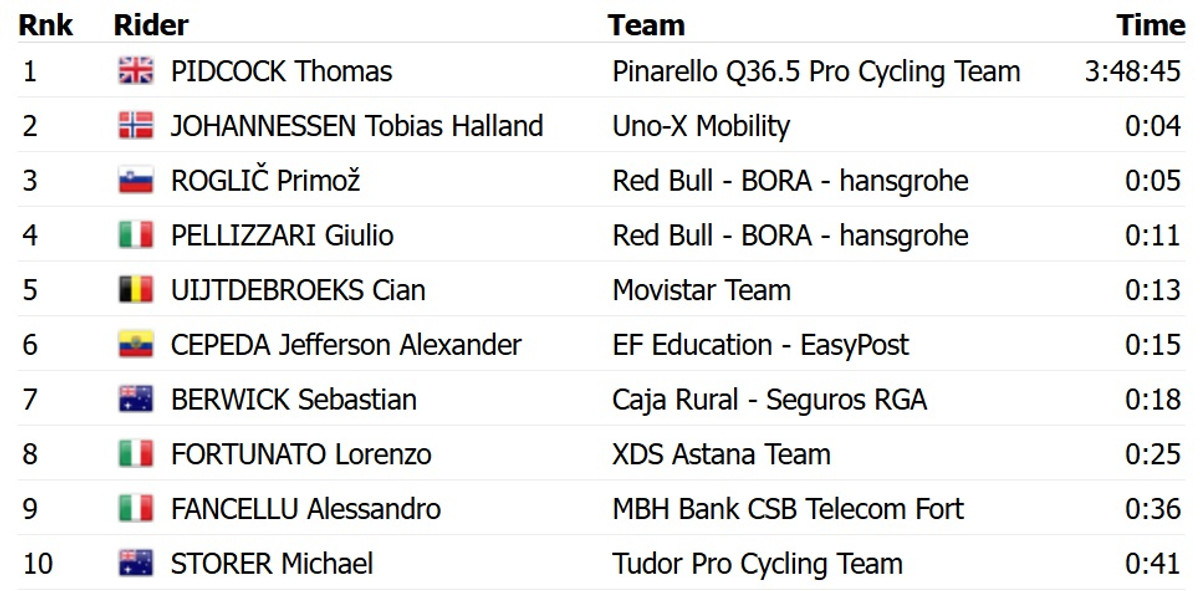1200x591 pixels.
Task: View the Movistar Team page
Action: [701, 290]
